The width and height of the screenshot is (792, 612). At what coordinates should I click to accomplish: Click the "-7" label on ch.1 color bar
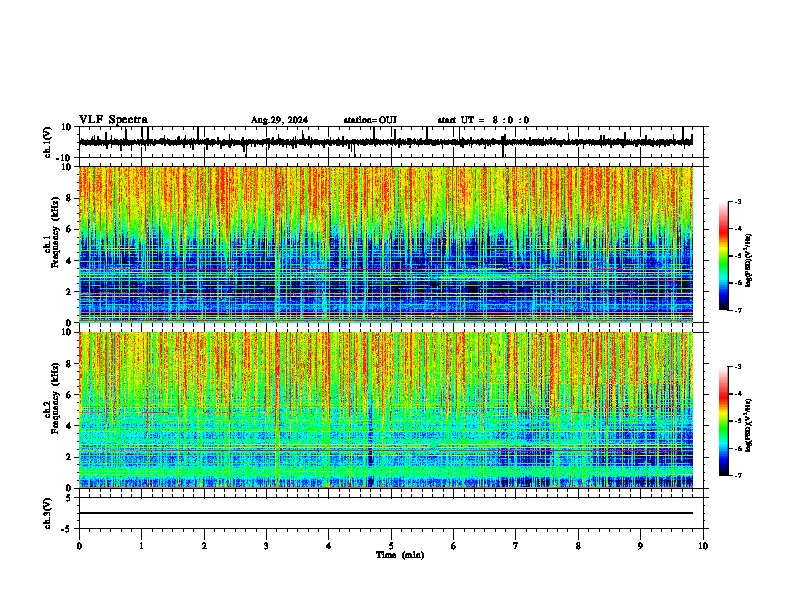738,310
